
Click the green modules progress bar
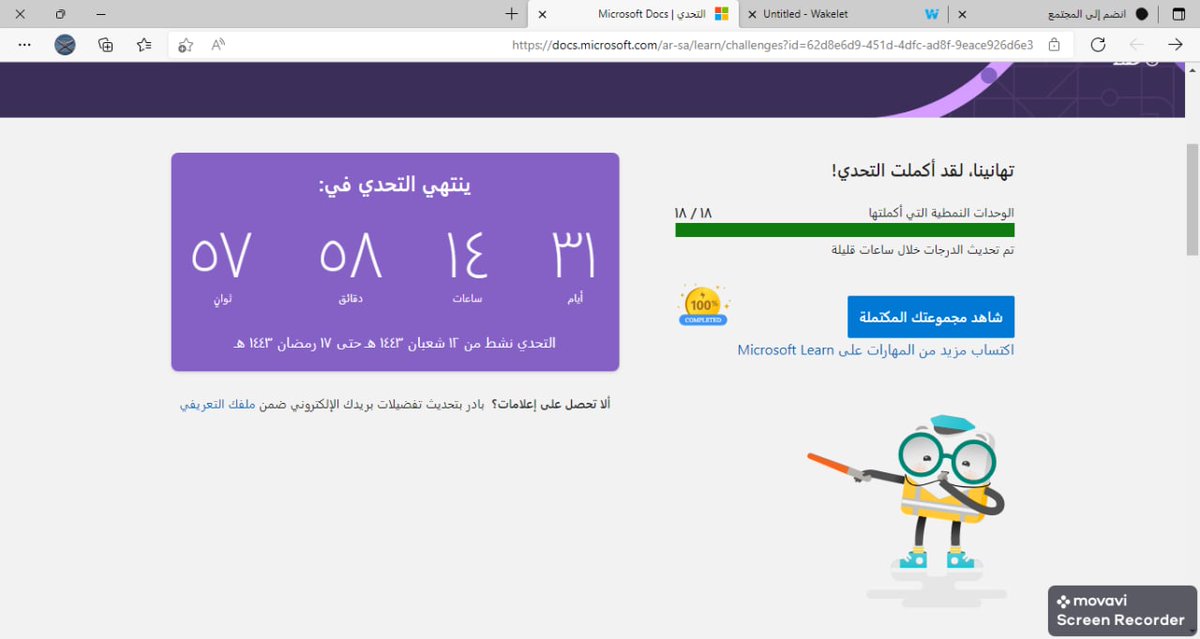[845, 230]
